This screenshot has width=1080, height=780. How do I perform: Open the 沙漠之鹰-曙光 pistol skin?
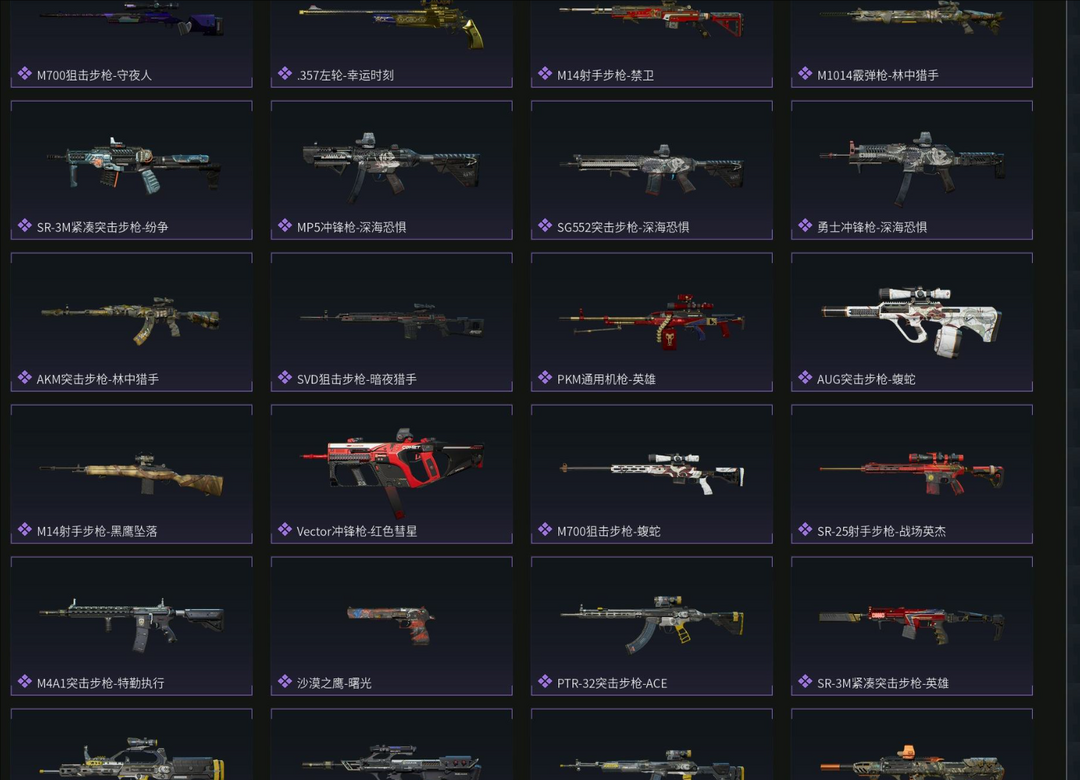pyautogui.click(x=391, y=626)
